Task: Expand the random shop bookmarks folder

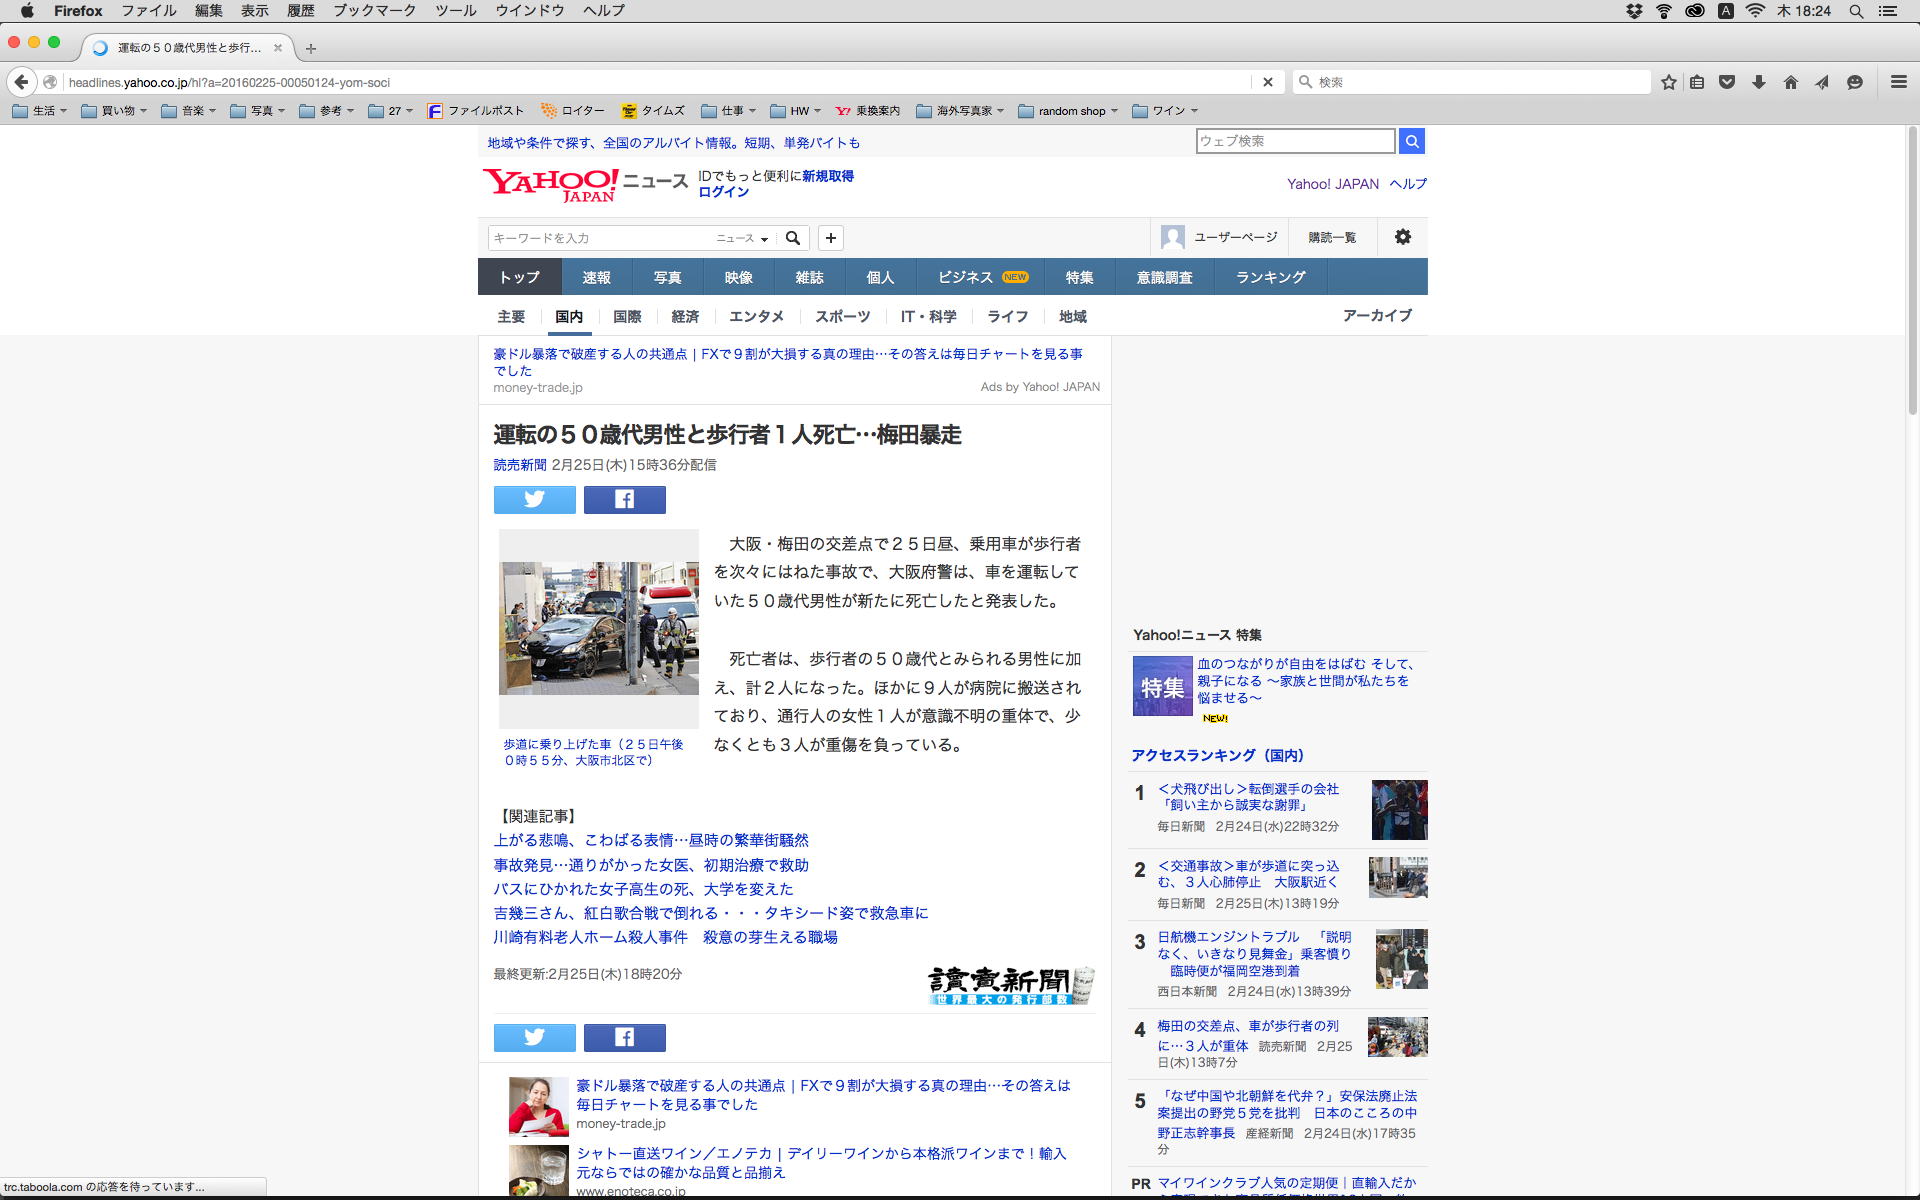Action: tap(1068, 111)
